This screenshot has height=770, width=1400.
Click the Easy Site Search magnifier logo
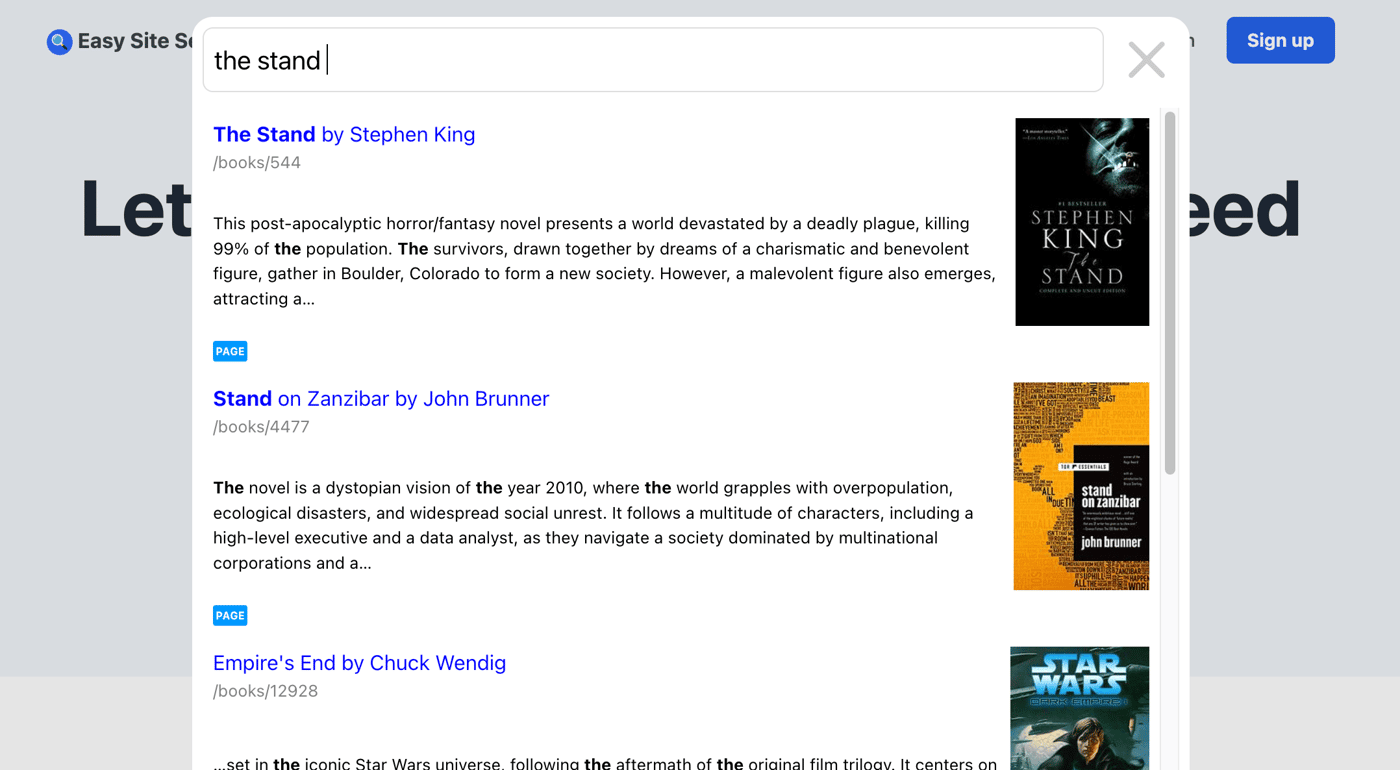point(59,41)
